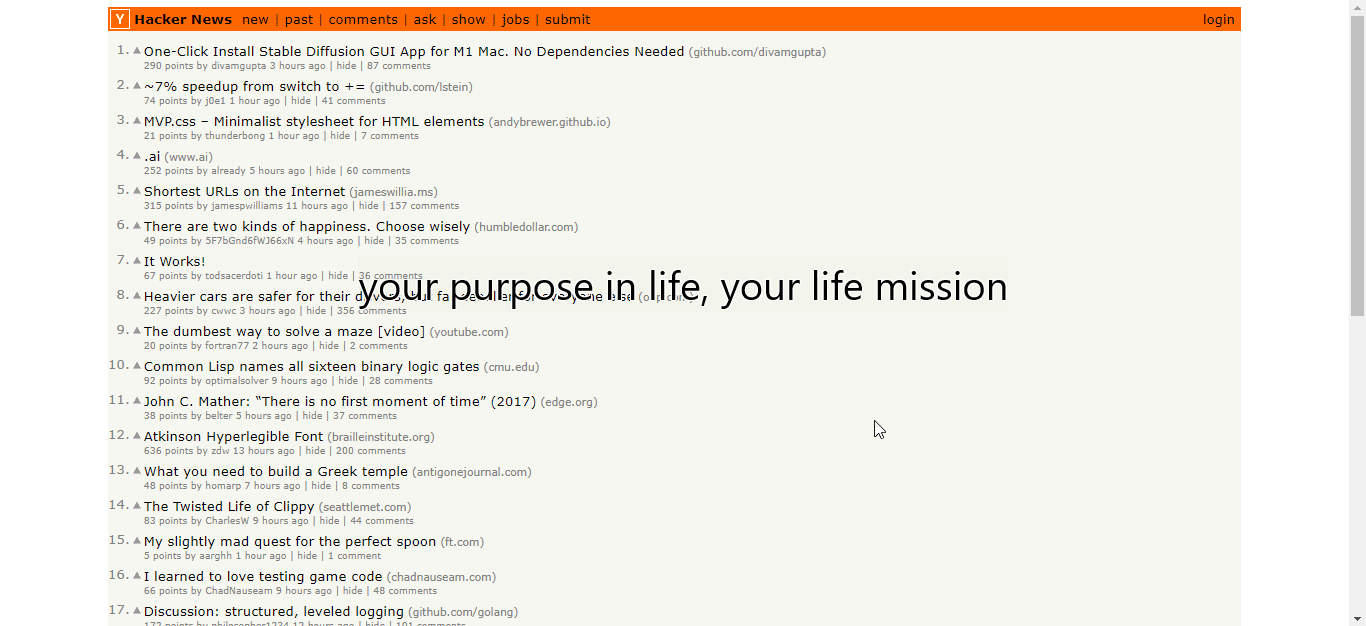Upvote the One-Click Install Stable Diffusion story

coord(138,50)
